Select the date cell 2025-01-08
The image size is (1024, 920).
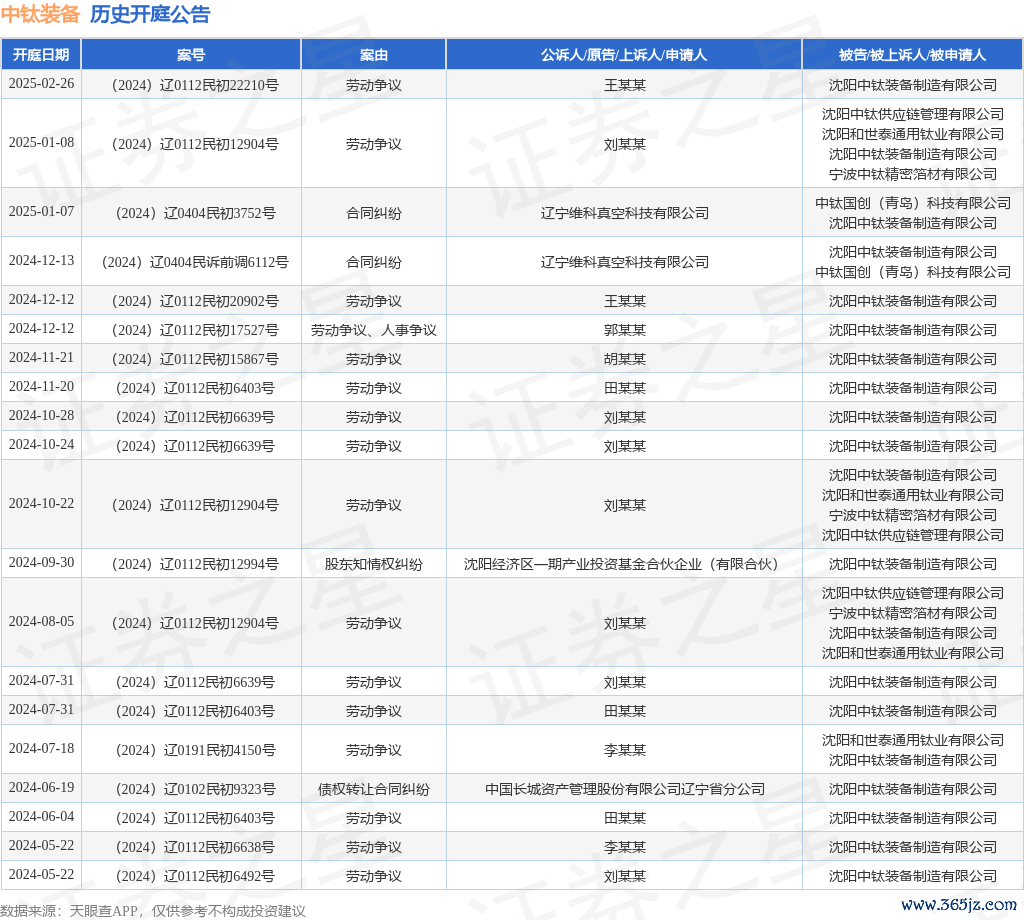click(41, 142)
